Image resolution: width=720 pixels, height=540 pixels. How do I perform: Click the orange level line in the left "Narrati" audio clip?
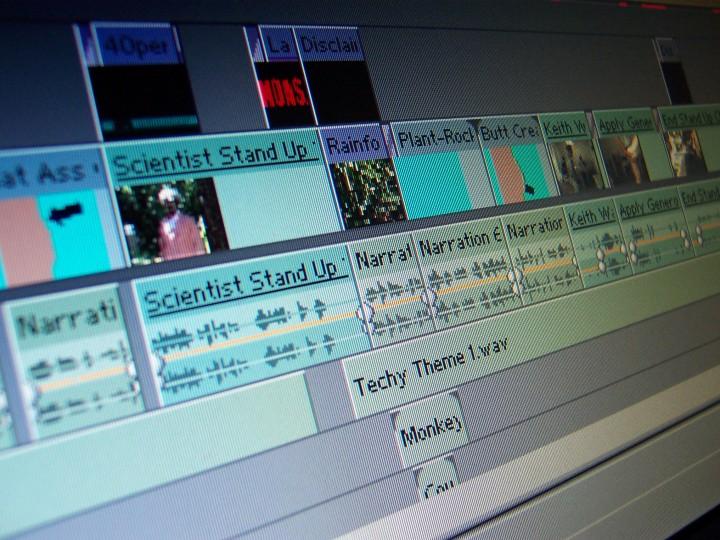[x=82, y=379]
